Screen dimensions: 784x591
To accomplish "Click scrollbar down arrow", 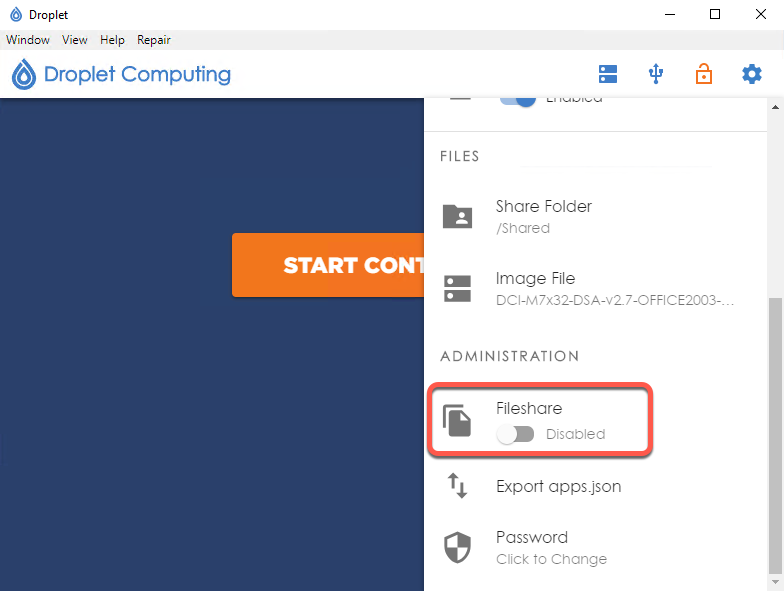I will [x=776, y=582].
